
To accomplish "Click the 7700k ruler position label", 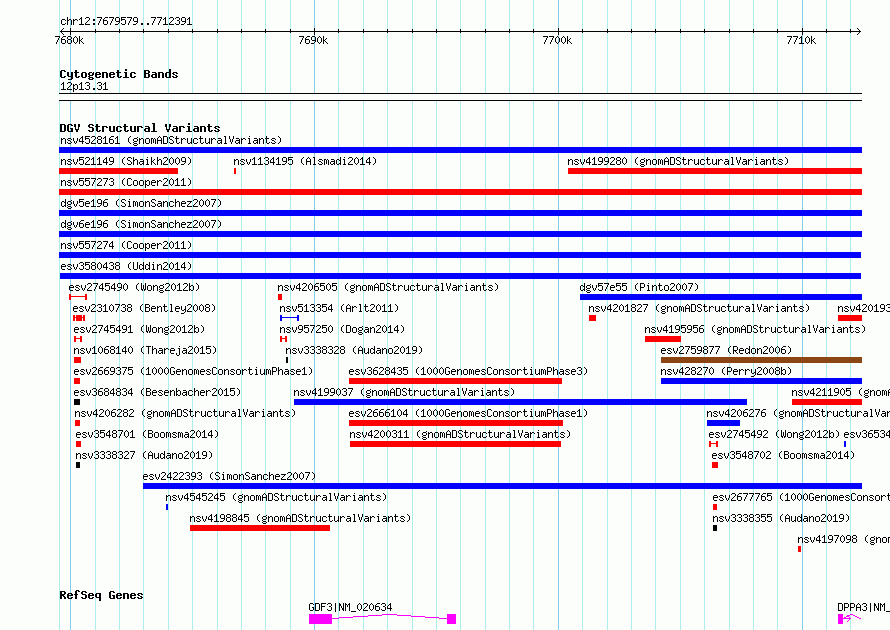I will (x=557, y=40).
